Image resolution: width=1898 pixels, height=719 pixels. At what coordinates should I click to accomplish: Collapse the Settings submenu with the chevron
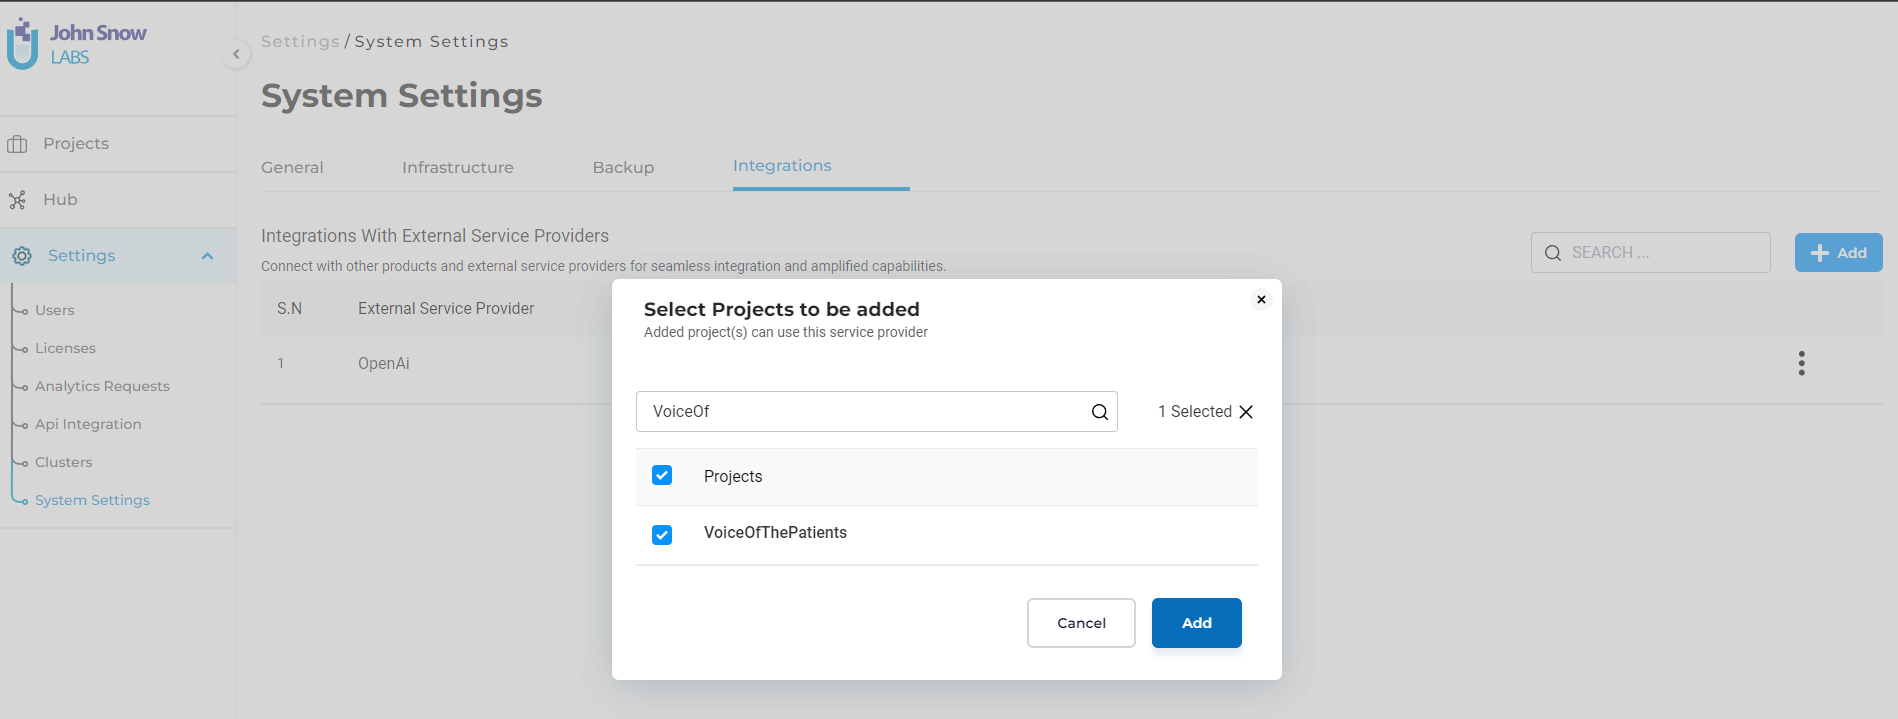coord(207,256)
